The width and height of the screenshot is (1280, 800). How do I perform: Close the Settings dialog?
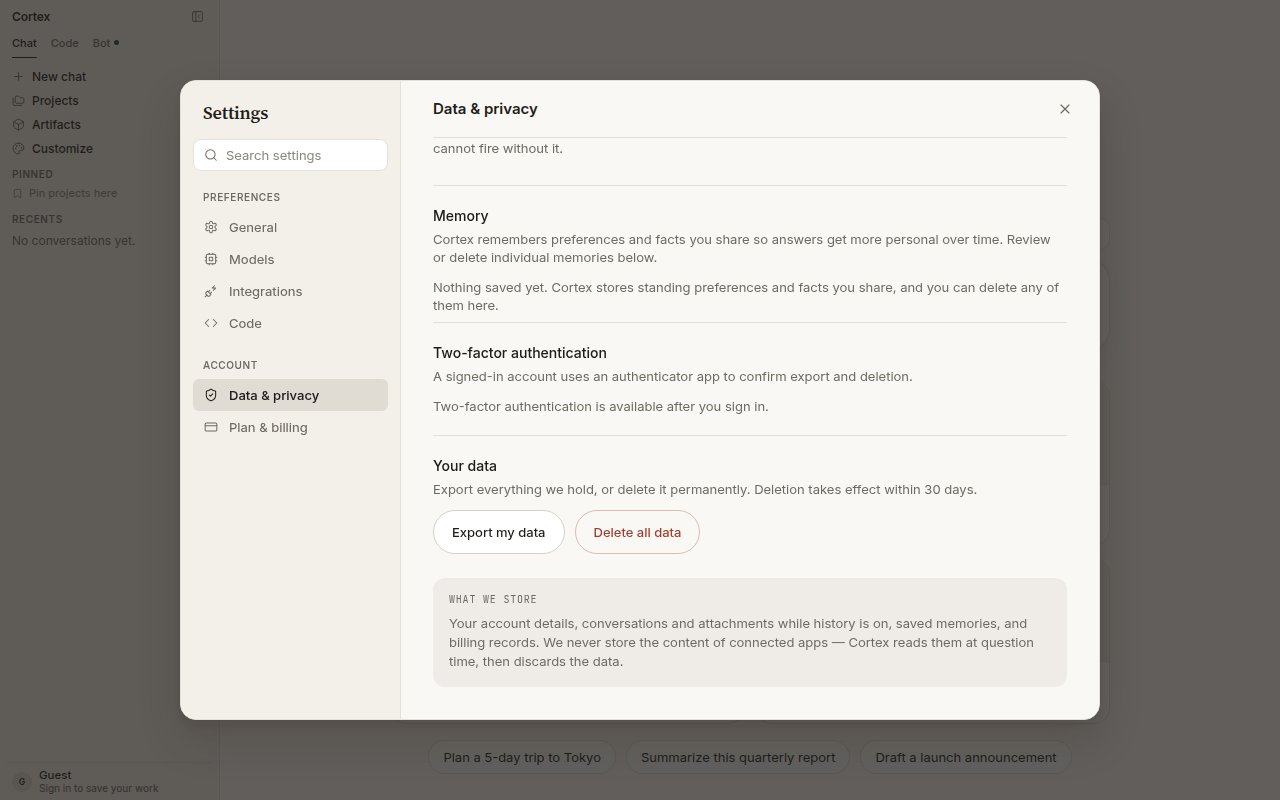[x=1065, y=109]
